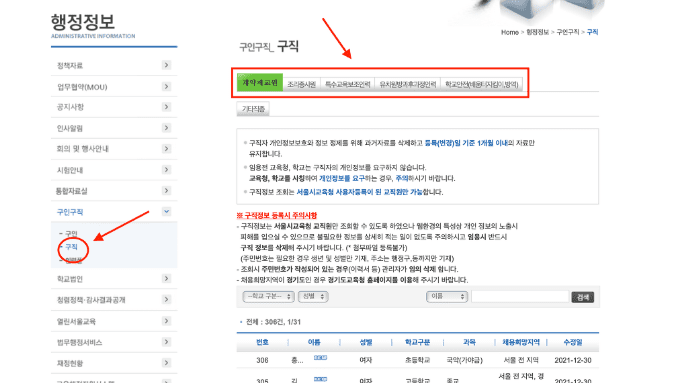Viewport: 694px width, 383px height.
Task: Collapse the 구인구직 section down-arrow
Action: point(166,212)
